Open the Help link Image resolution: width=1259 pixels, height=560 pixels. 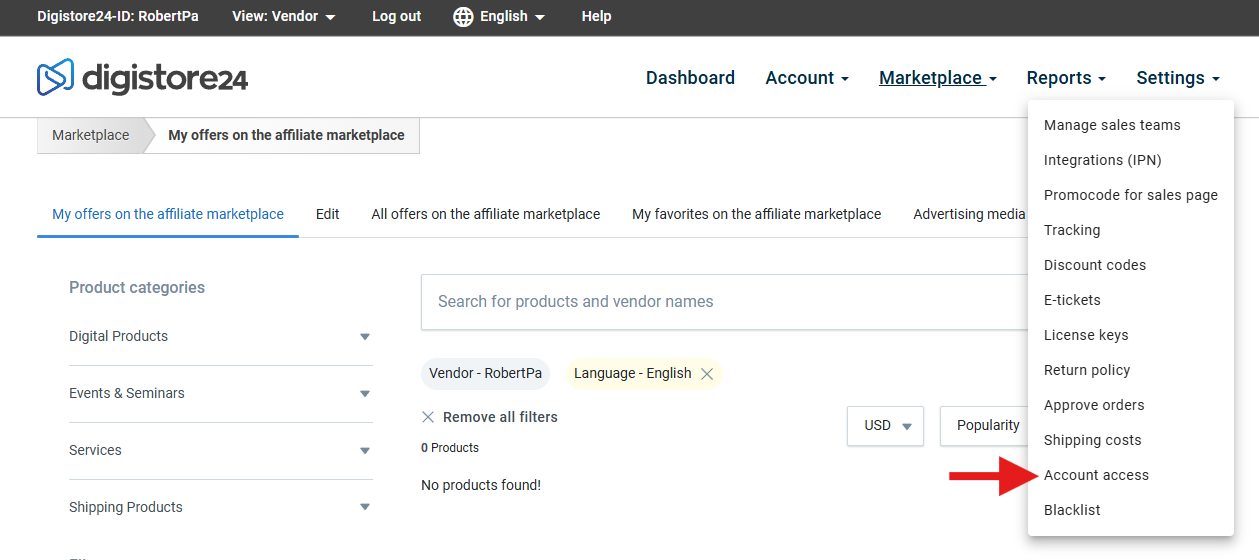(x=596, y=17)
